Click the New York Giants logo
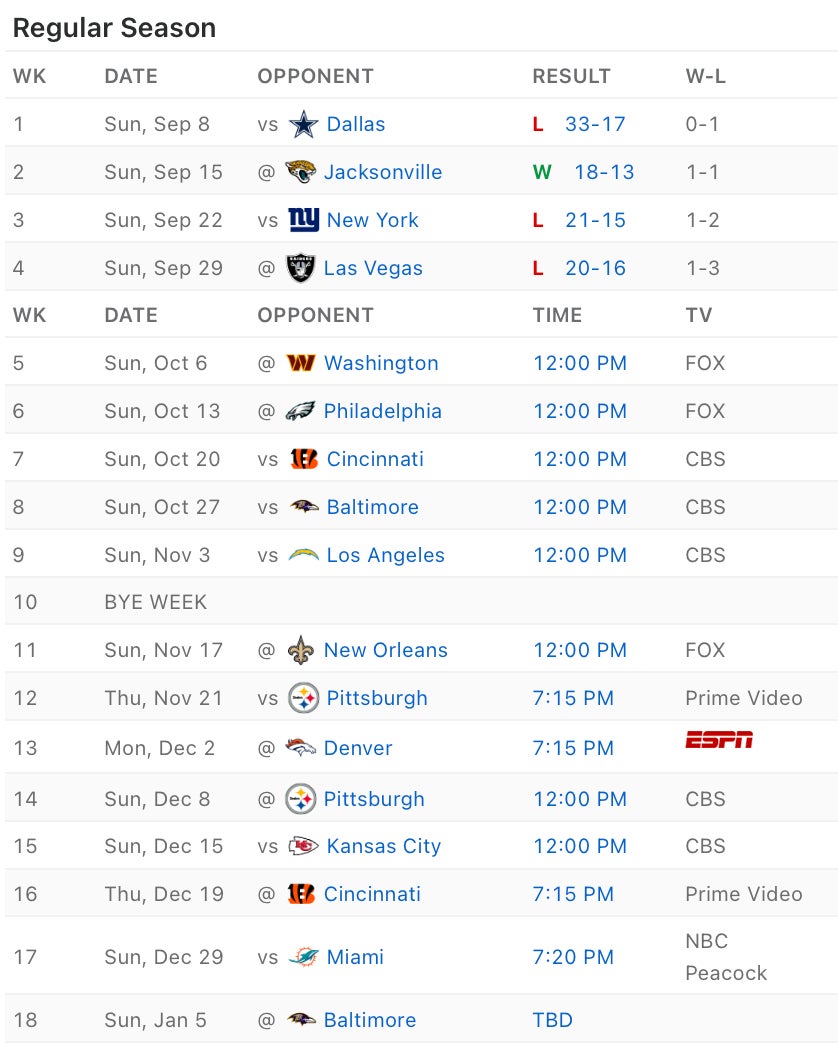Image resolution: width=838 pixels, height=1046 pixels. 303,220
